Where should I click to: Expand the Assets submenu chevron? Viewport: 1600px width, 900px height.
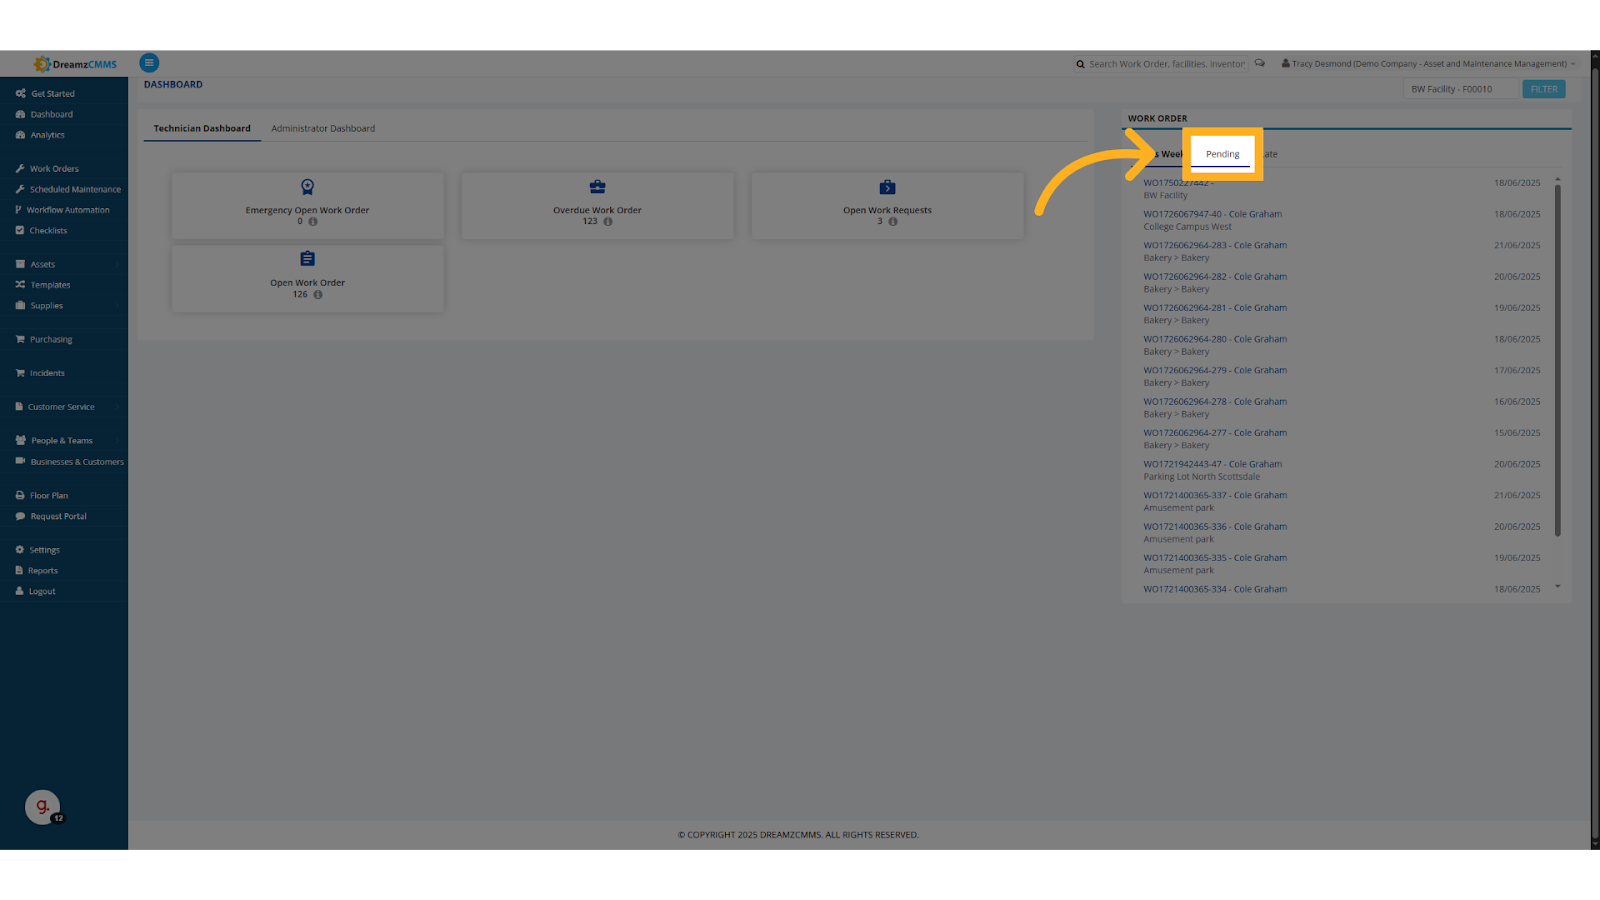pos(117,264)
